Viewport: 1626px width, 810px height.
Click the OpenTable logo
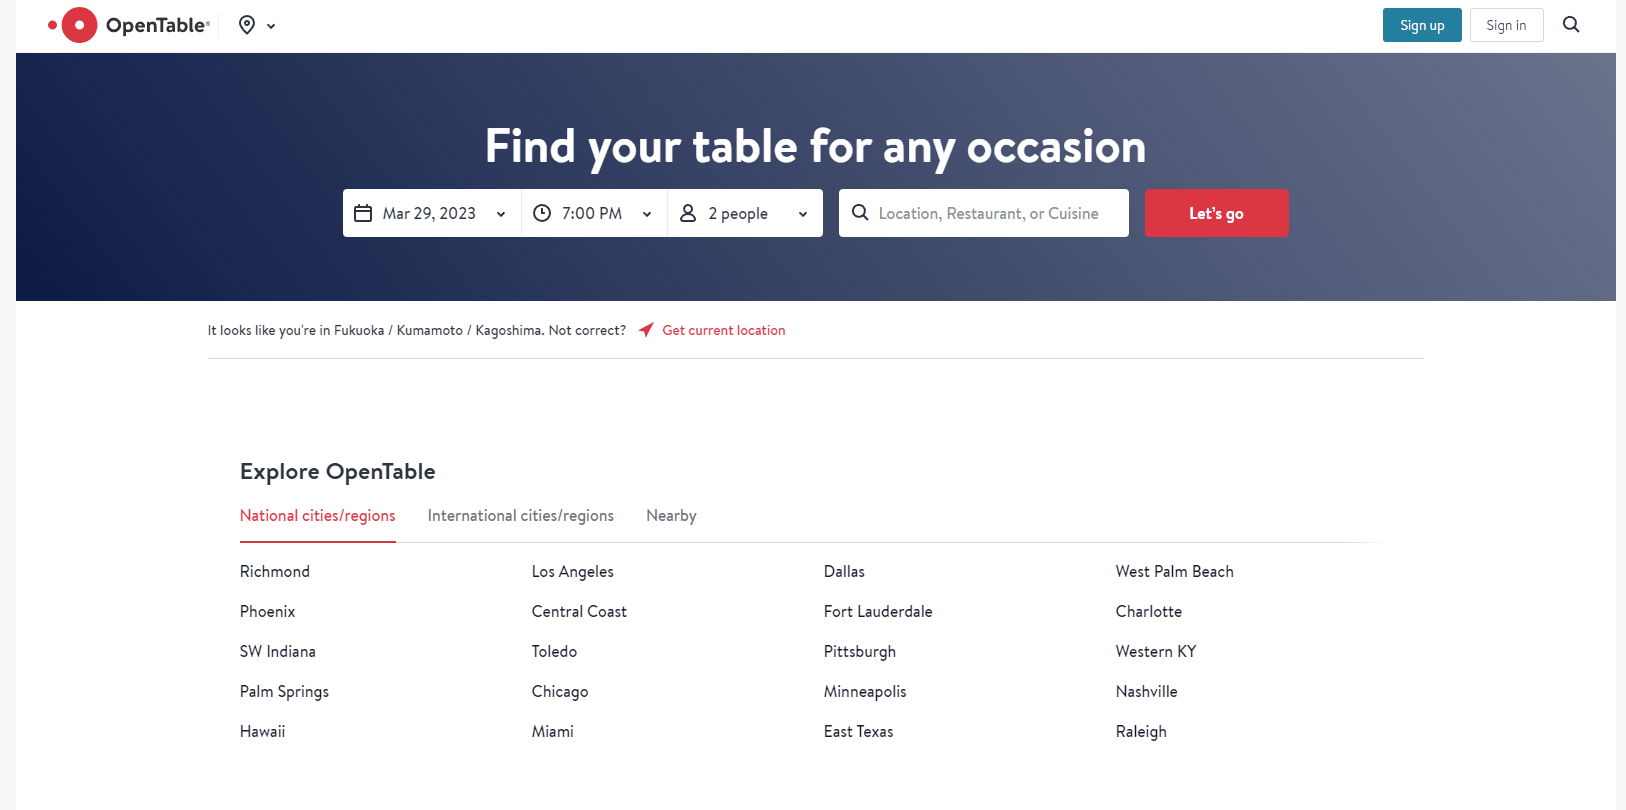tap(129, 25)
